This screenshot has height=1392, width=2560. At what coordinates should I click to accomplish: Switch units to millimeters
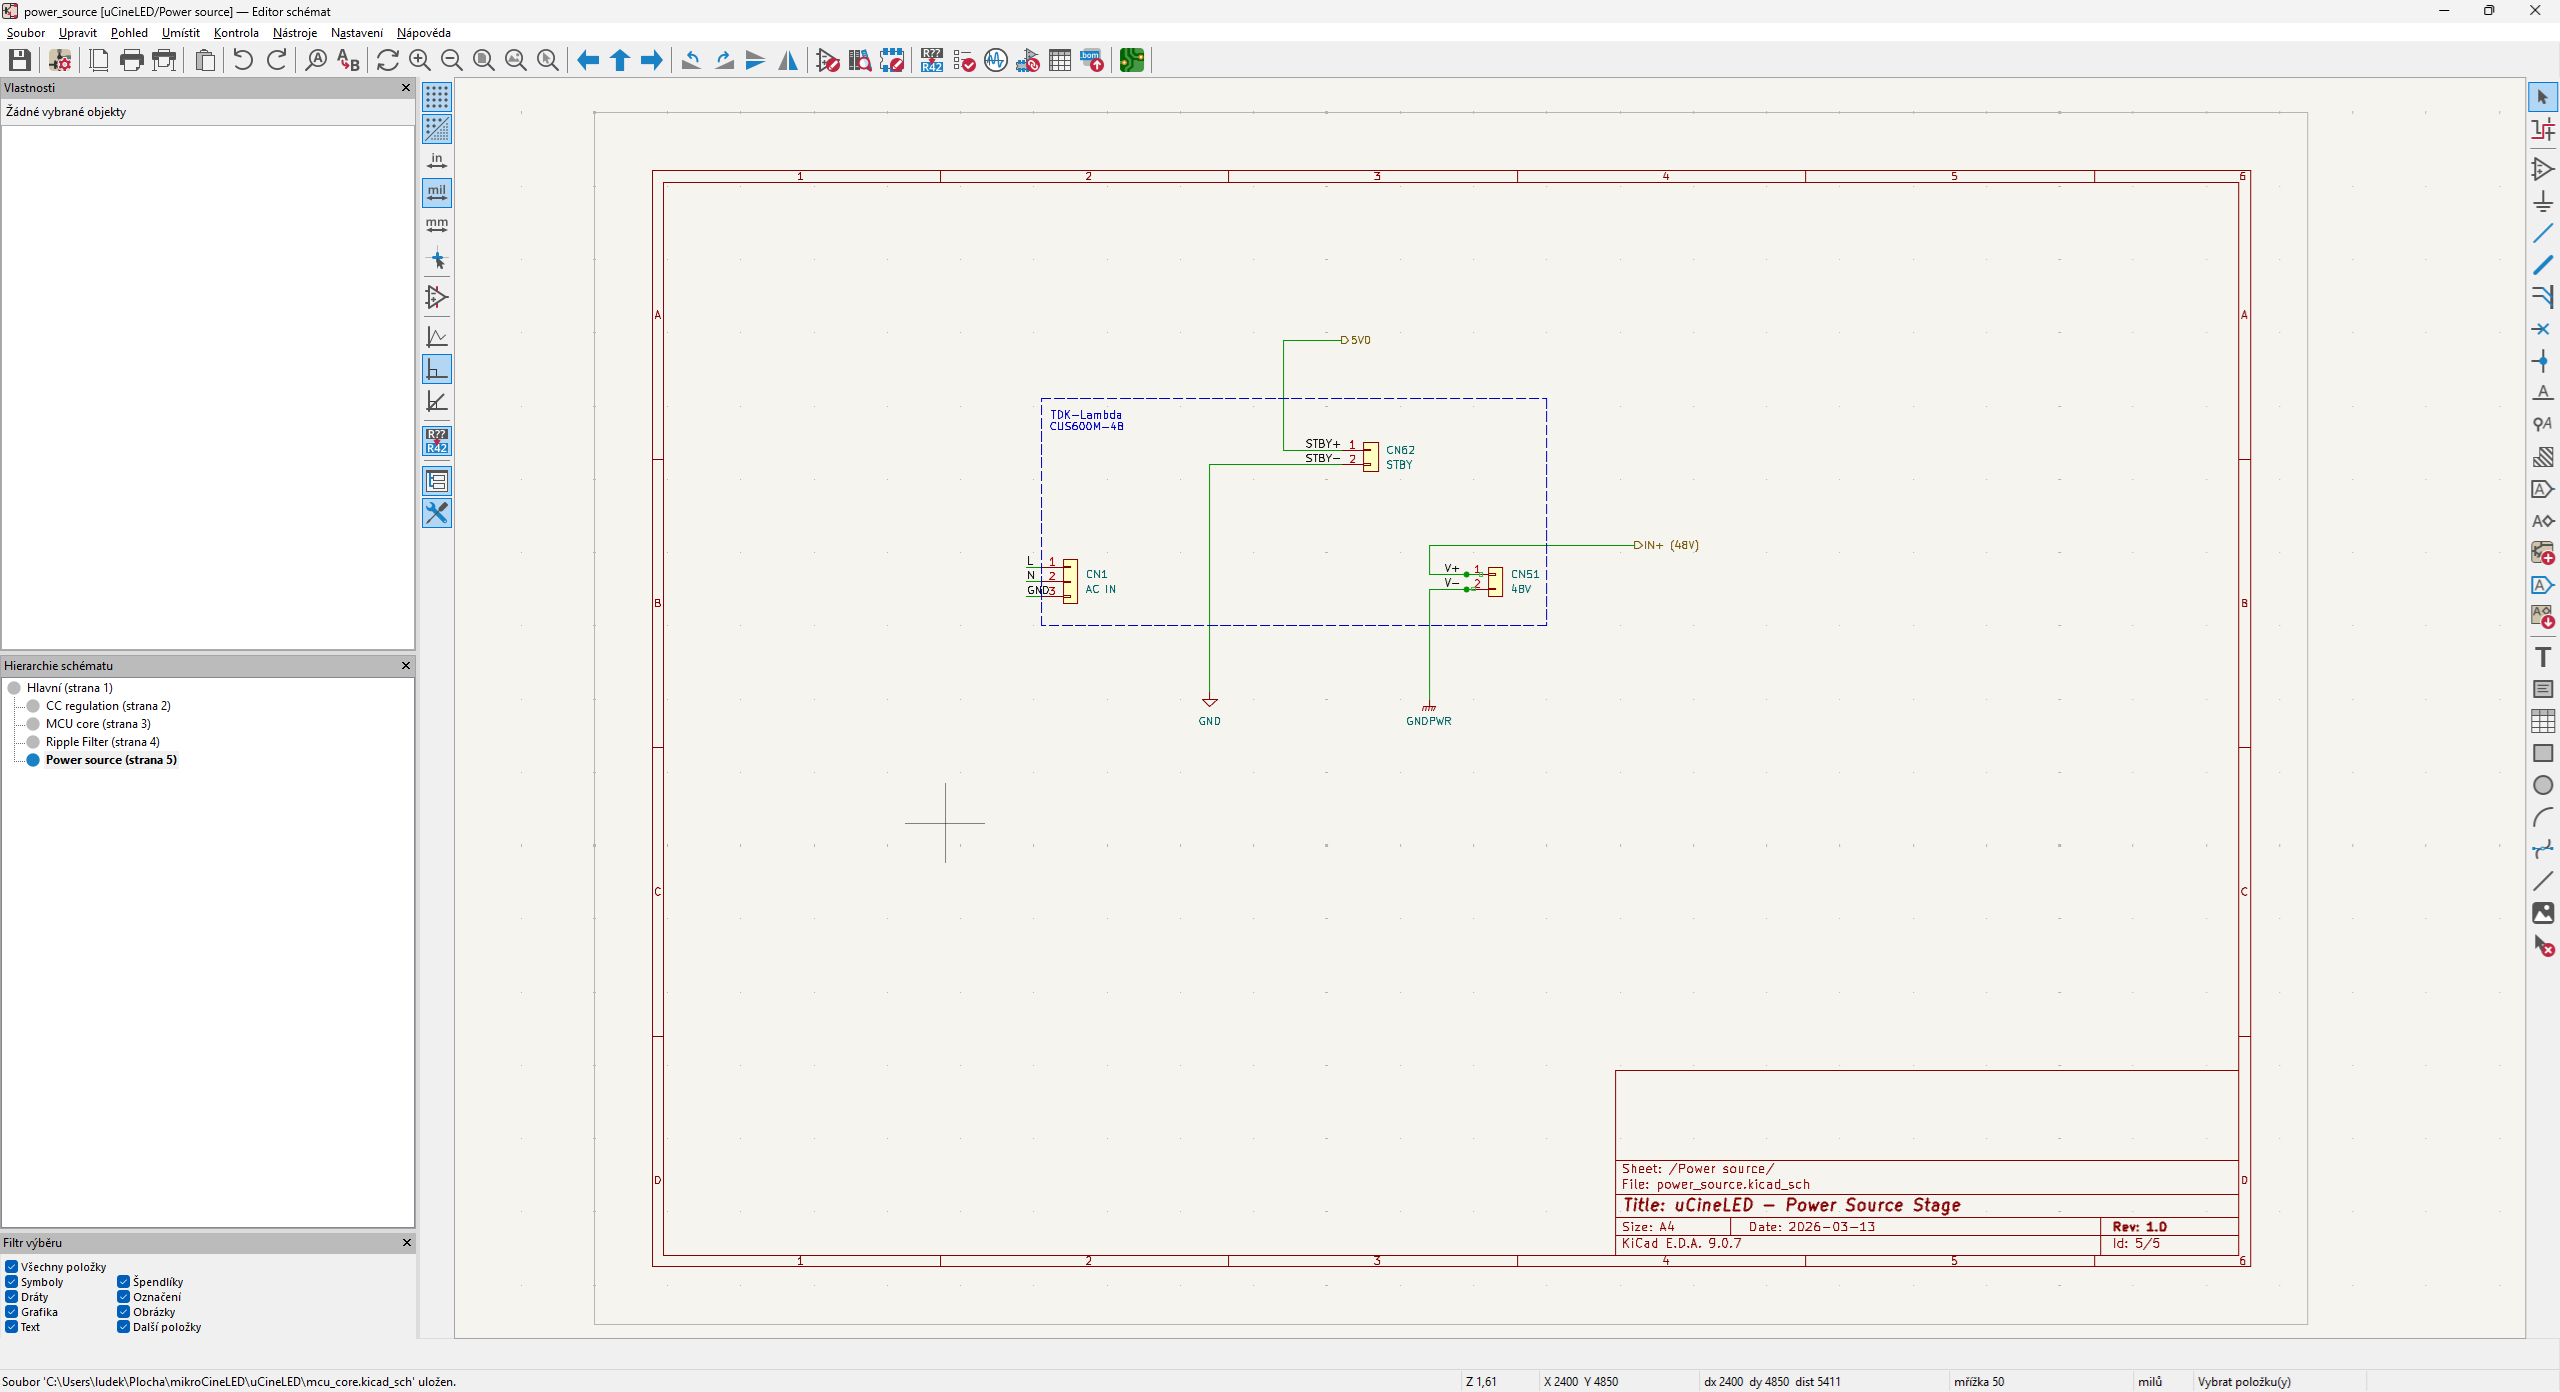[x=437, y=225]
